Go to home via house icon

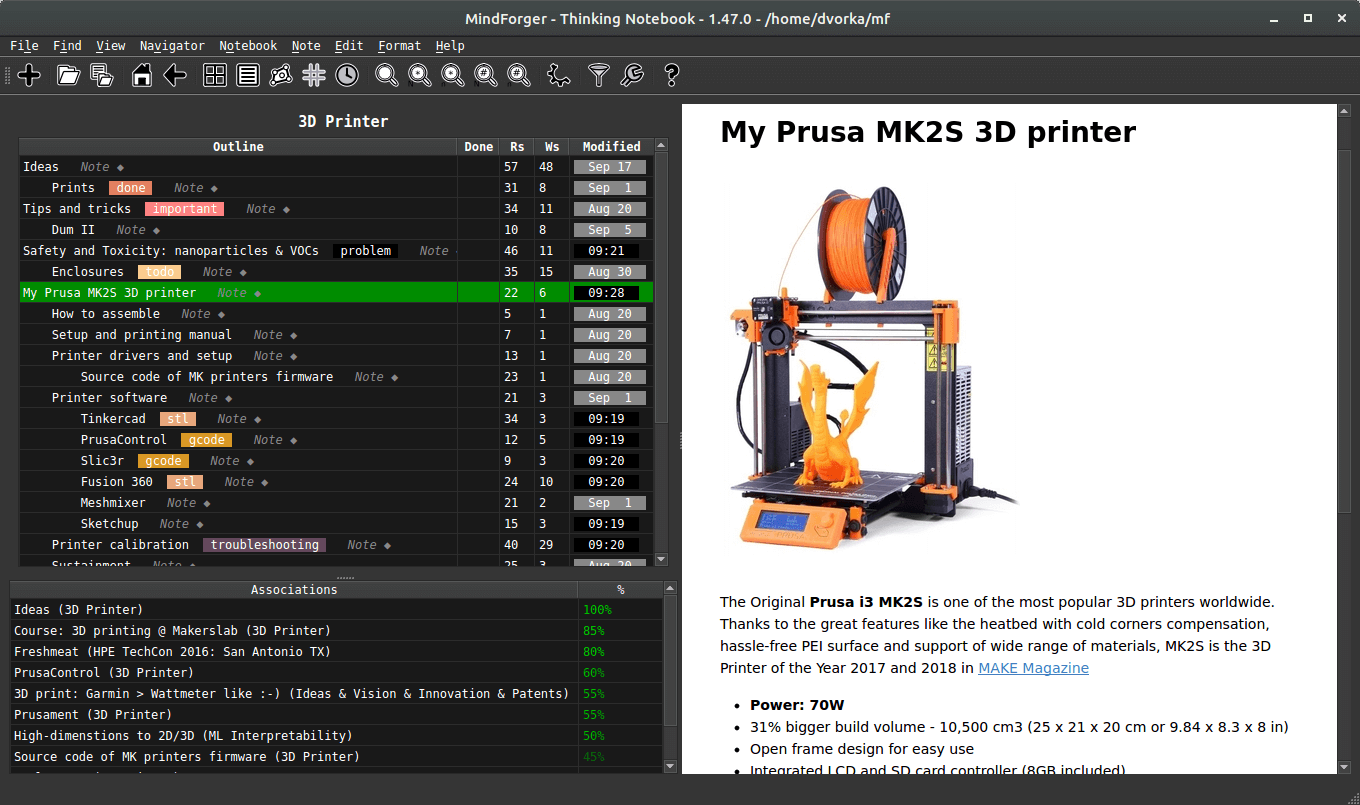(142, 75)
